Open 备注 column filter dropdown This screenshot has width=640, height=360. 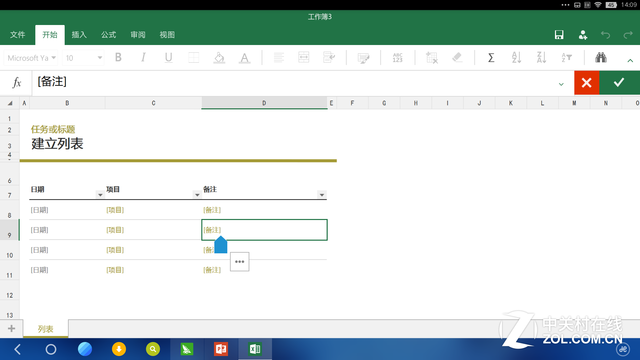[322, 195]
